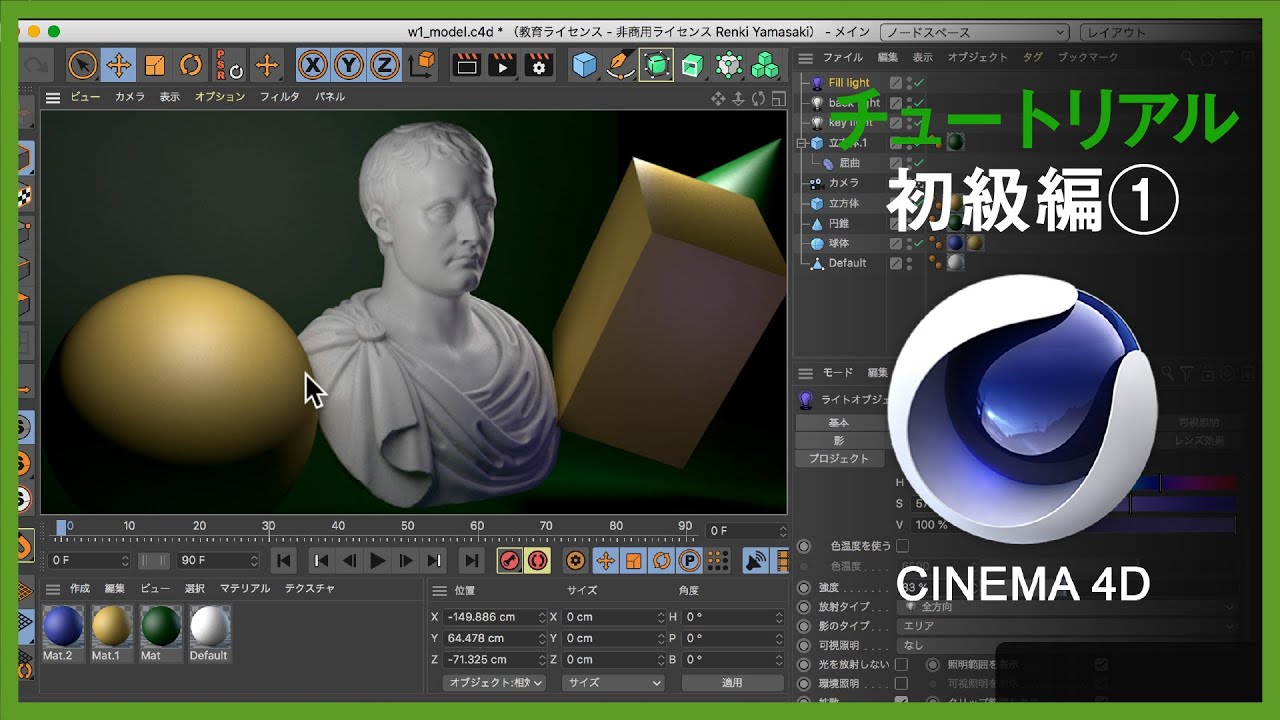Image resolution: width=1280 pixels, height=720 pixels.
Task: Open the Object Manager タグ menu
Action: point(1032,58)
